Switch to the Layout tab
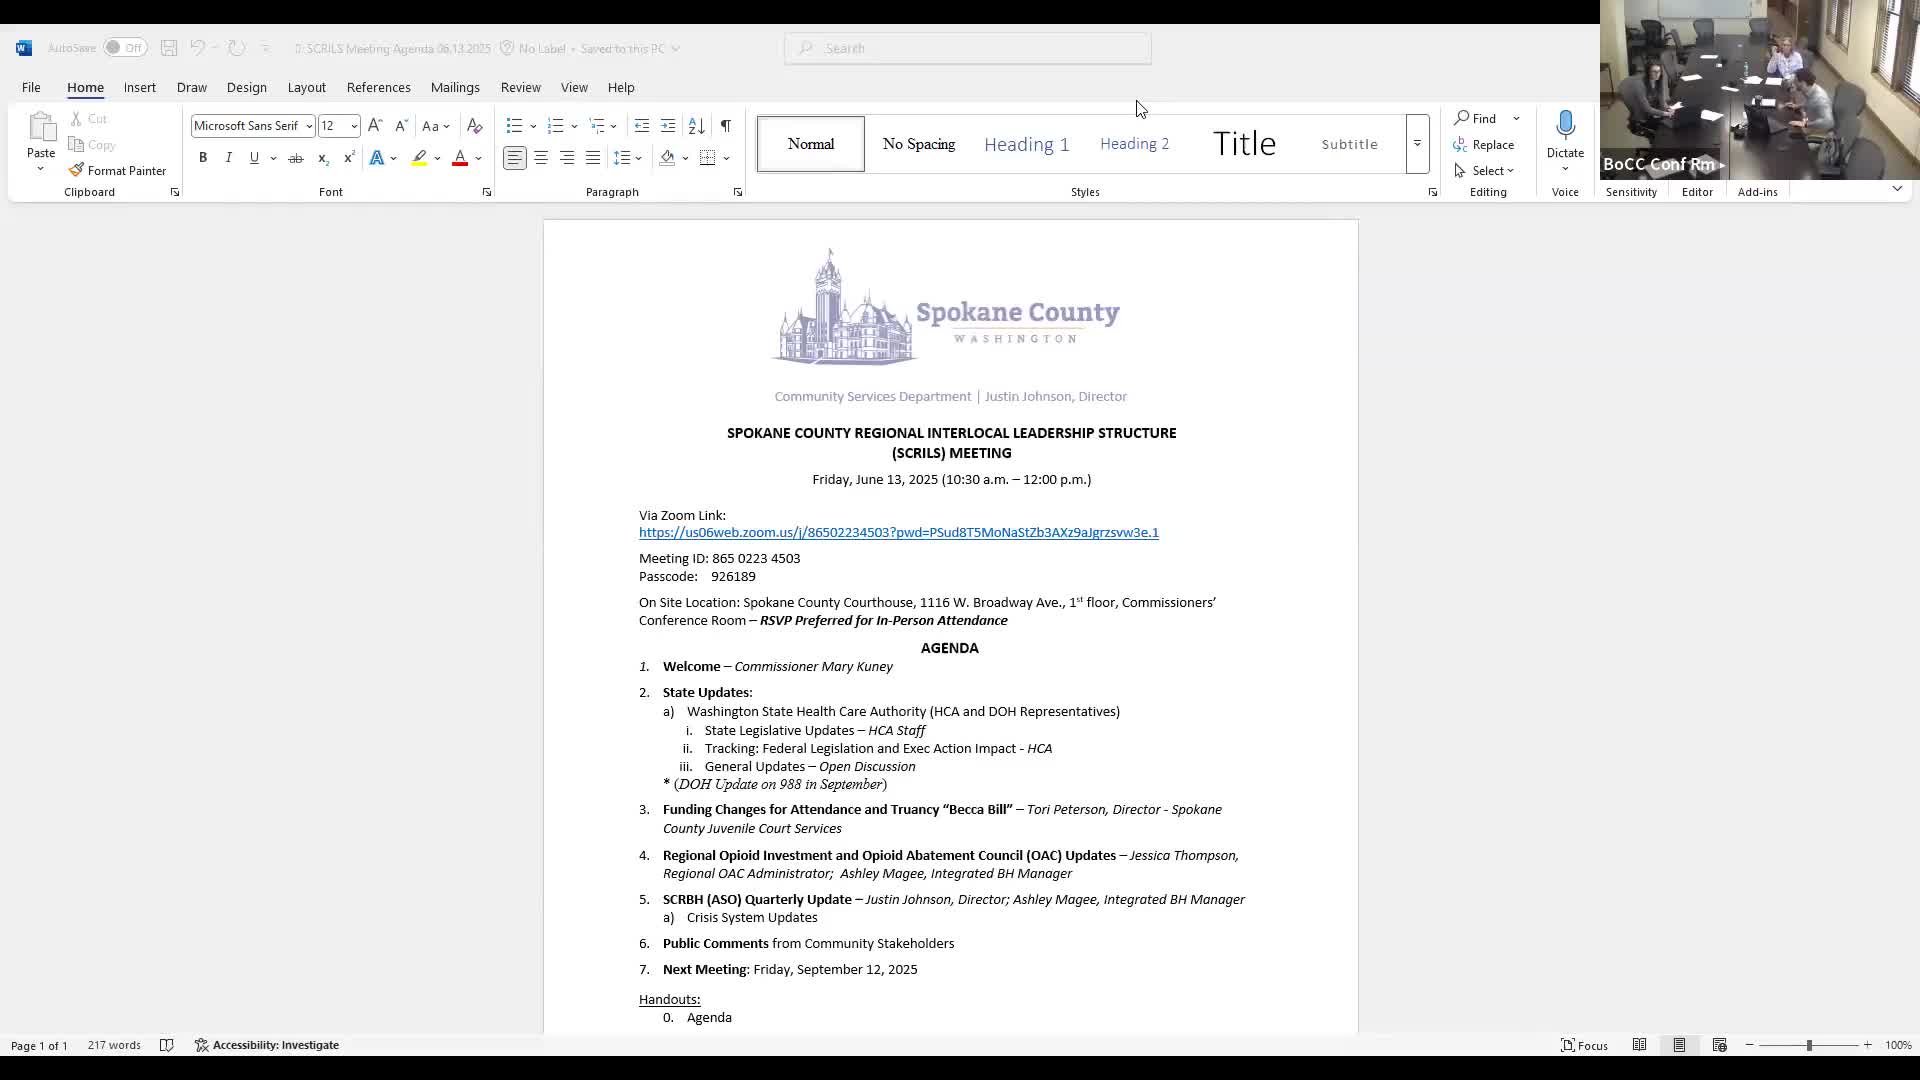1920x1080 pixels. pyautogui.click(x=306, y=87)
